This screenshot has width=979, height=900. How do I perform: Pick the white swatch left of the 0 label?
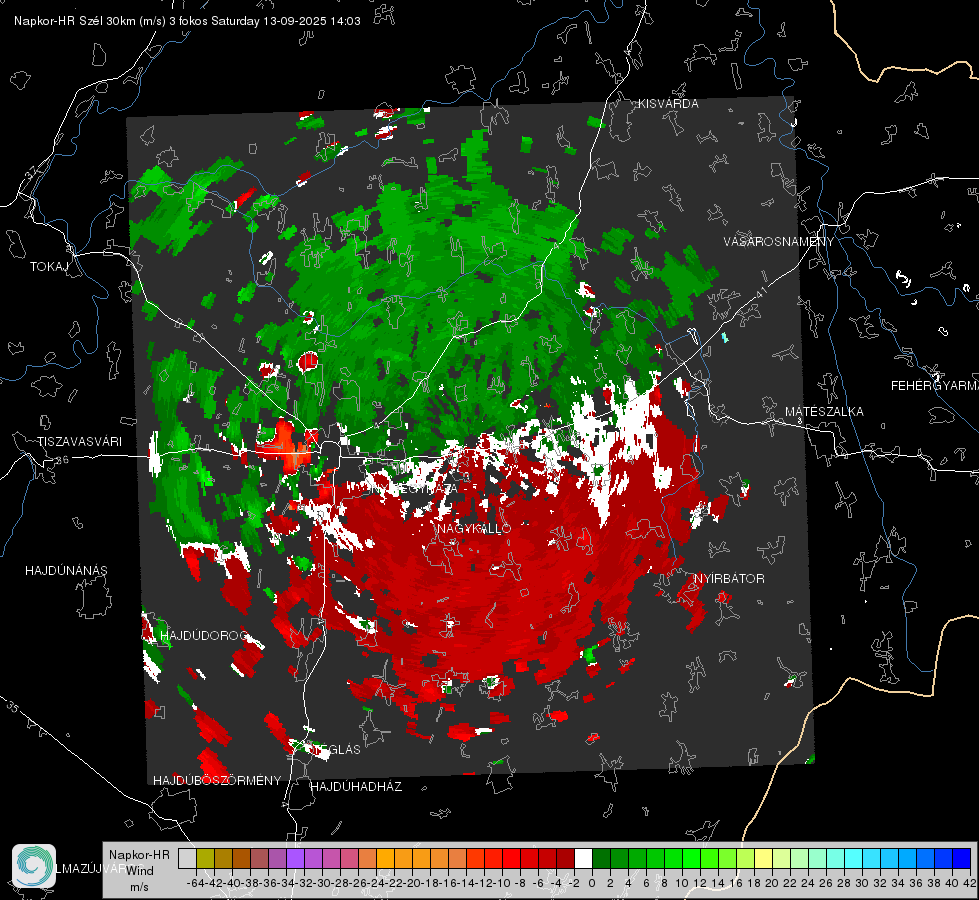583,858
